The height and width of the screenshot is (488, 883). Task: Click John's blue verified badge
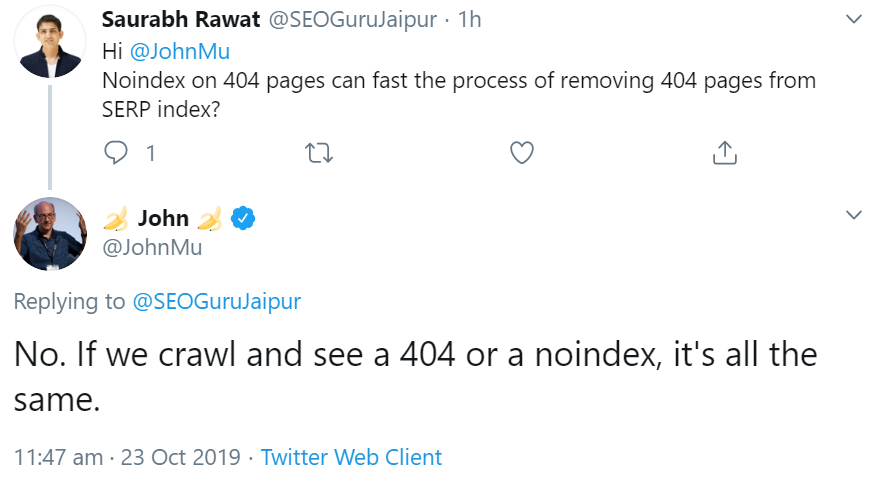(244, 218)
